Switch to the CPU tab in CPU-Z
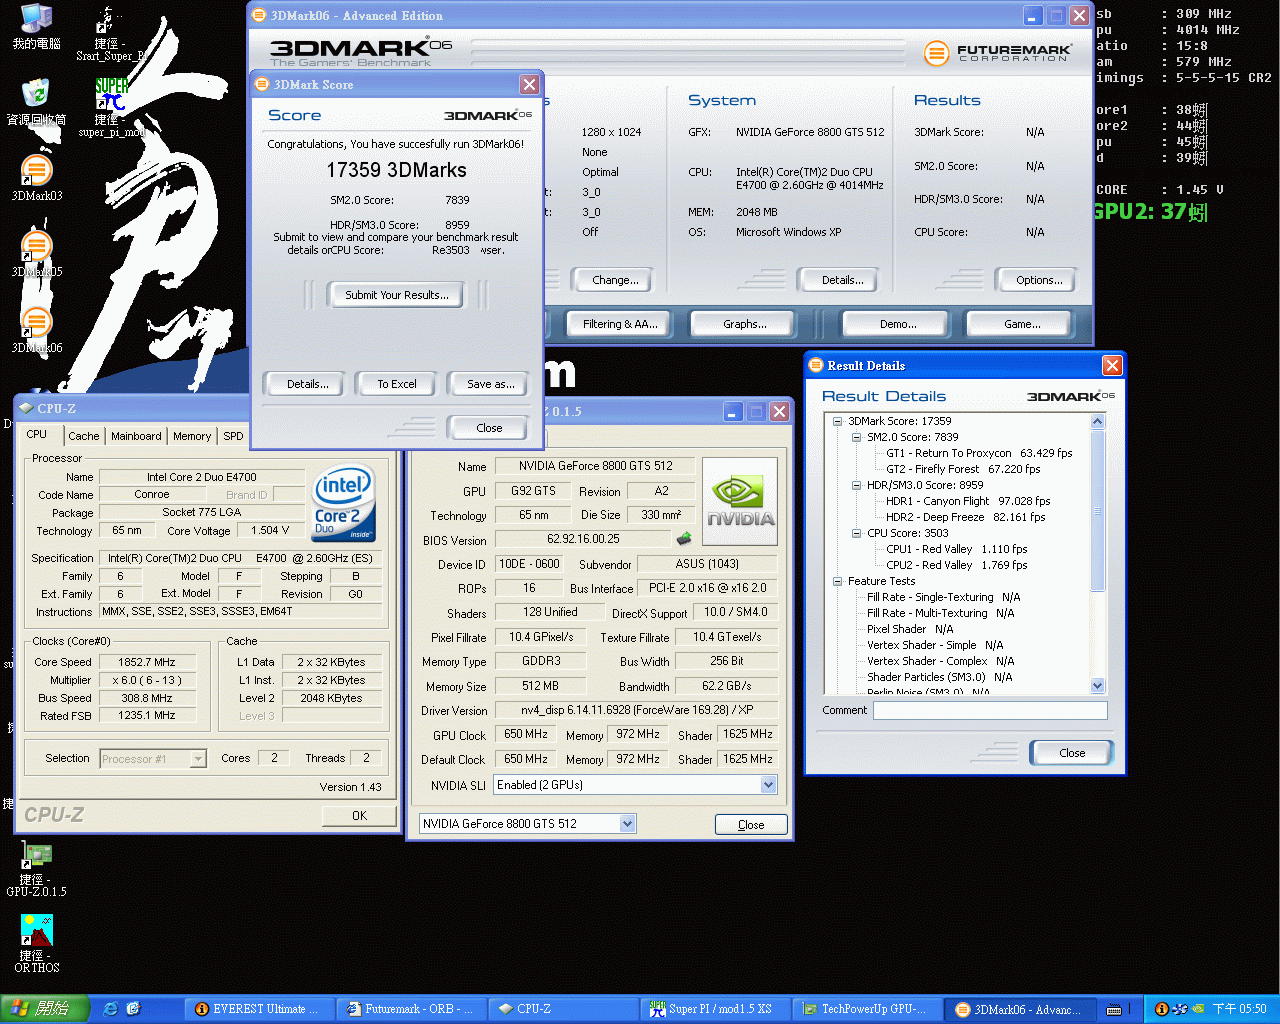This screenshot has height=1024, width=1280. pyautogui.click(x=37, y=435)
